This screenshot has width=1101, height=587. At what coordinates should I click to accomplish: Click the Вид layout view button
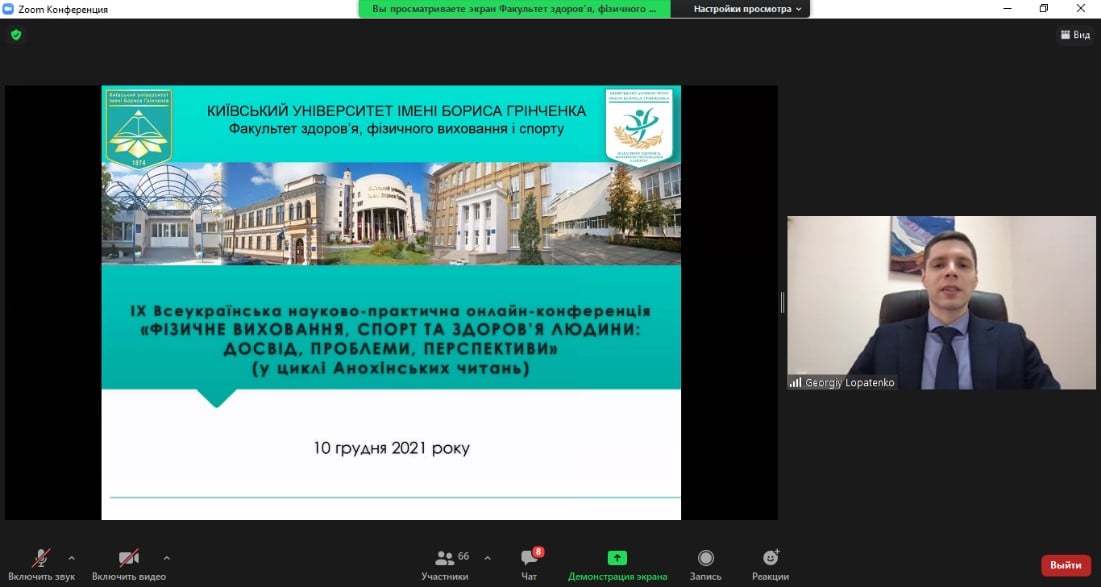1075,35
